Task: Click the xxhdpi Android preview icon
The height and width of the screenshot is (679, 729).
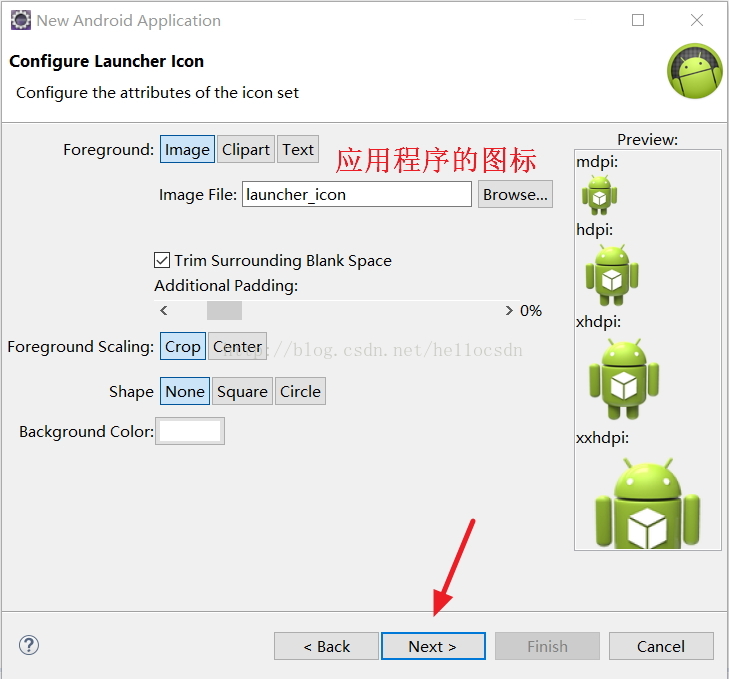Action: click(648, 503)
